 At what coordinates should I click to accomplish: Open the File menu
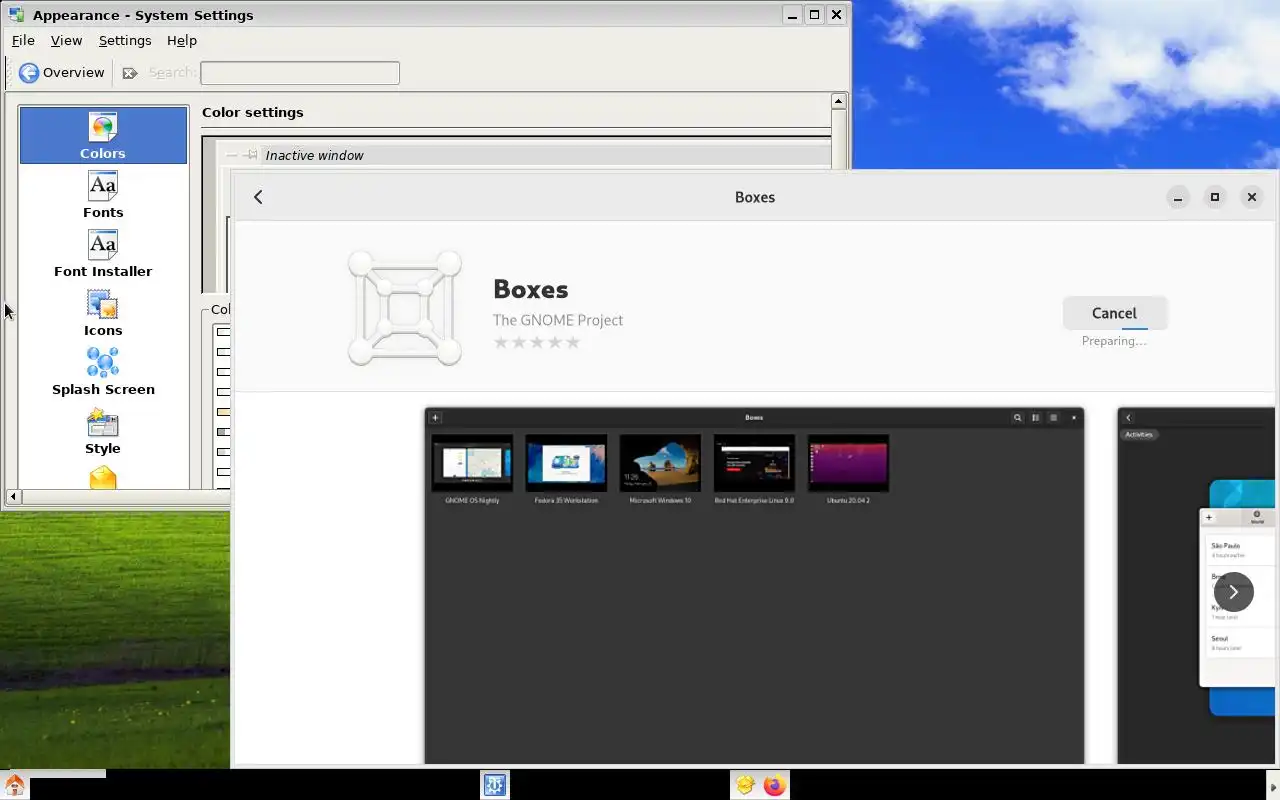(23, 40)
